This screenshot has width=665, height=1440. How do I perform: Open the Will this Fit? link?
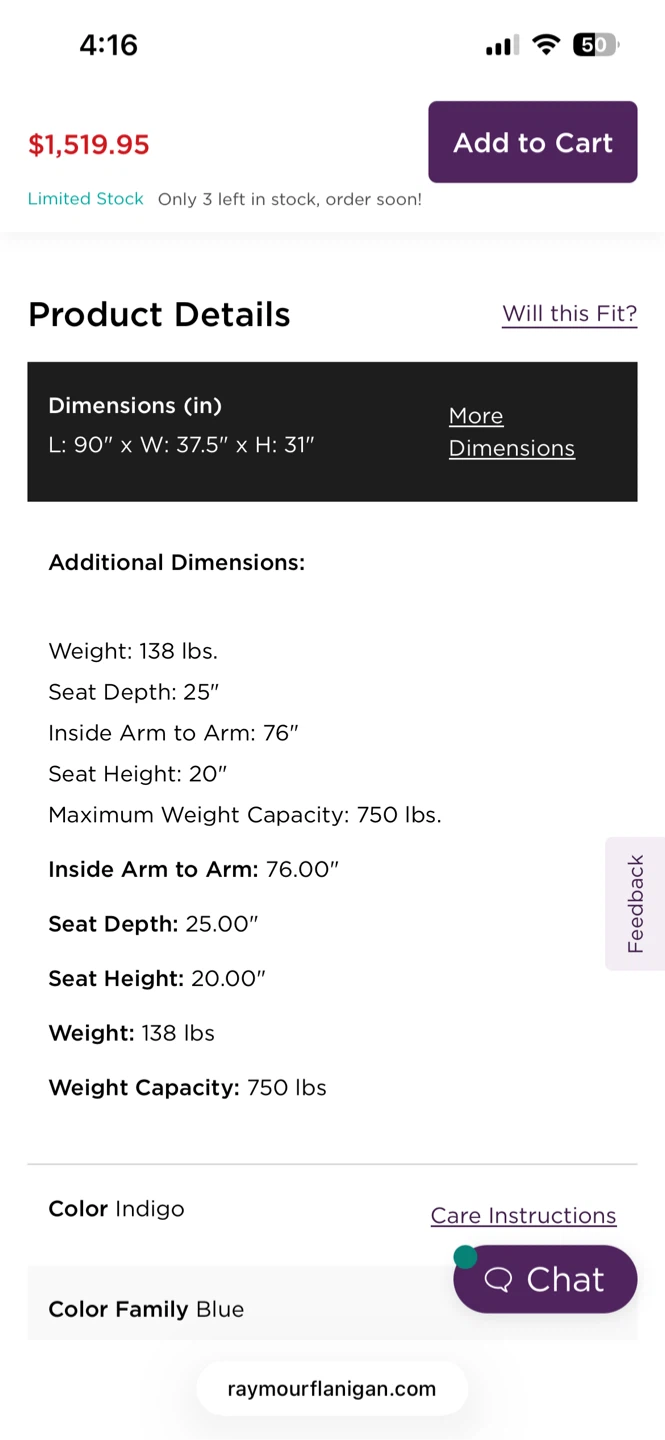[x=569, y=314]
